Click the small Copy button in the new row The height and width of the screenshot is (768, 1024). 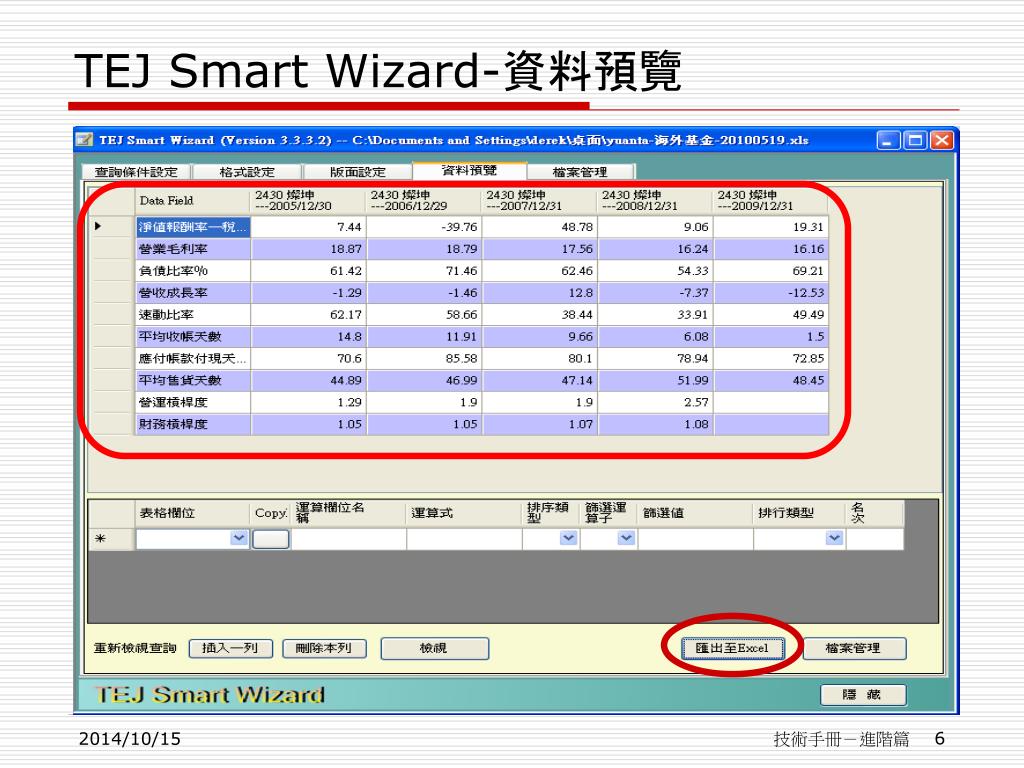pyautogui.click(x=270, y=540)
